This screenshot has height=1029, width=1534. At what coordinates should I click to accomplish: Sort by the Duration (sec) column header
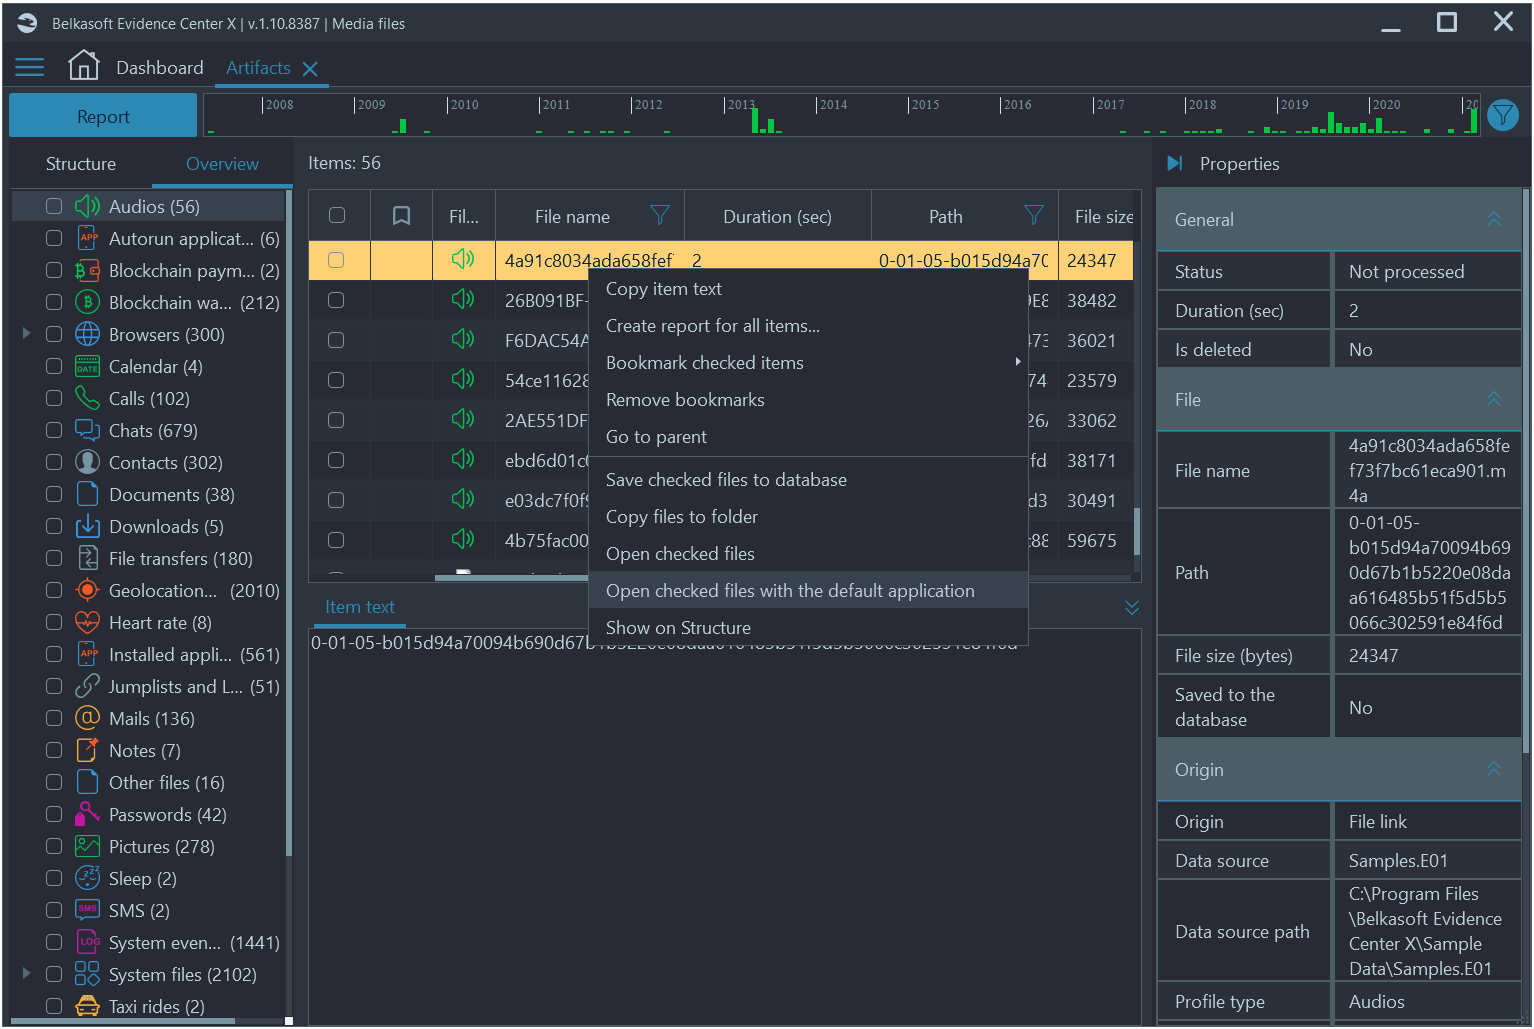[777, 216]
